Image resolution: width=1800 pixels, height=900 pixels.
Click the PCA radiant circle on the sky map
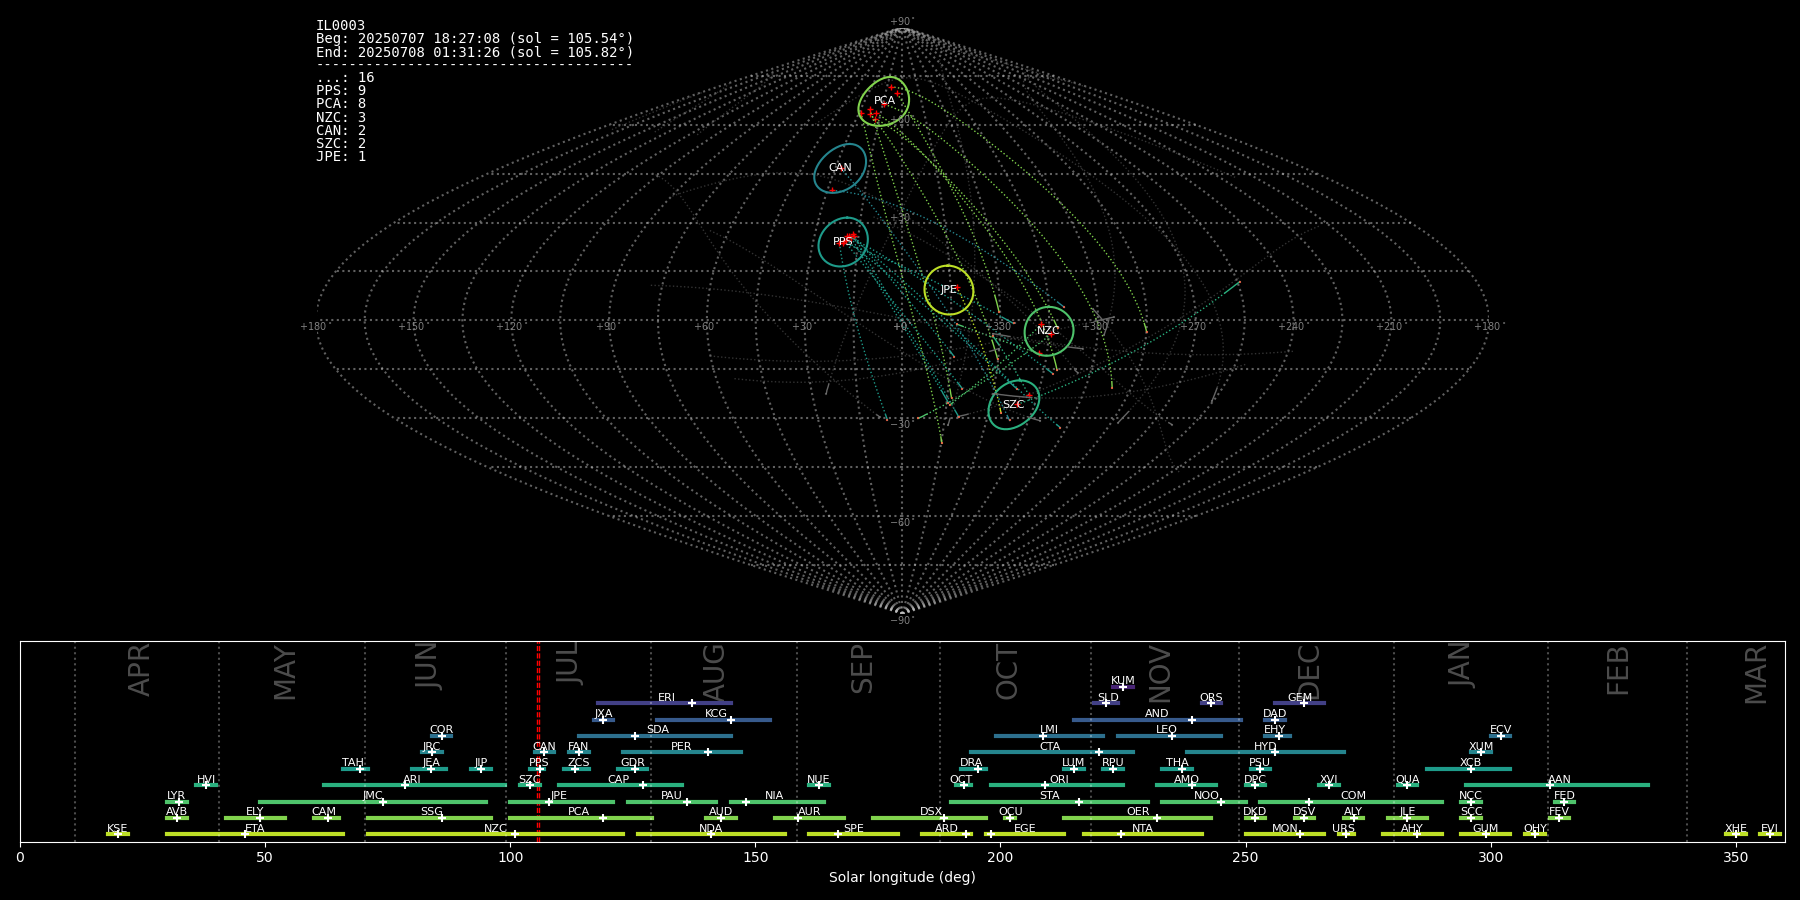[884, 101]
